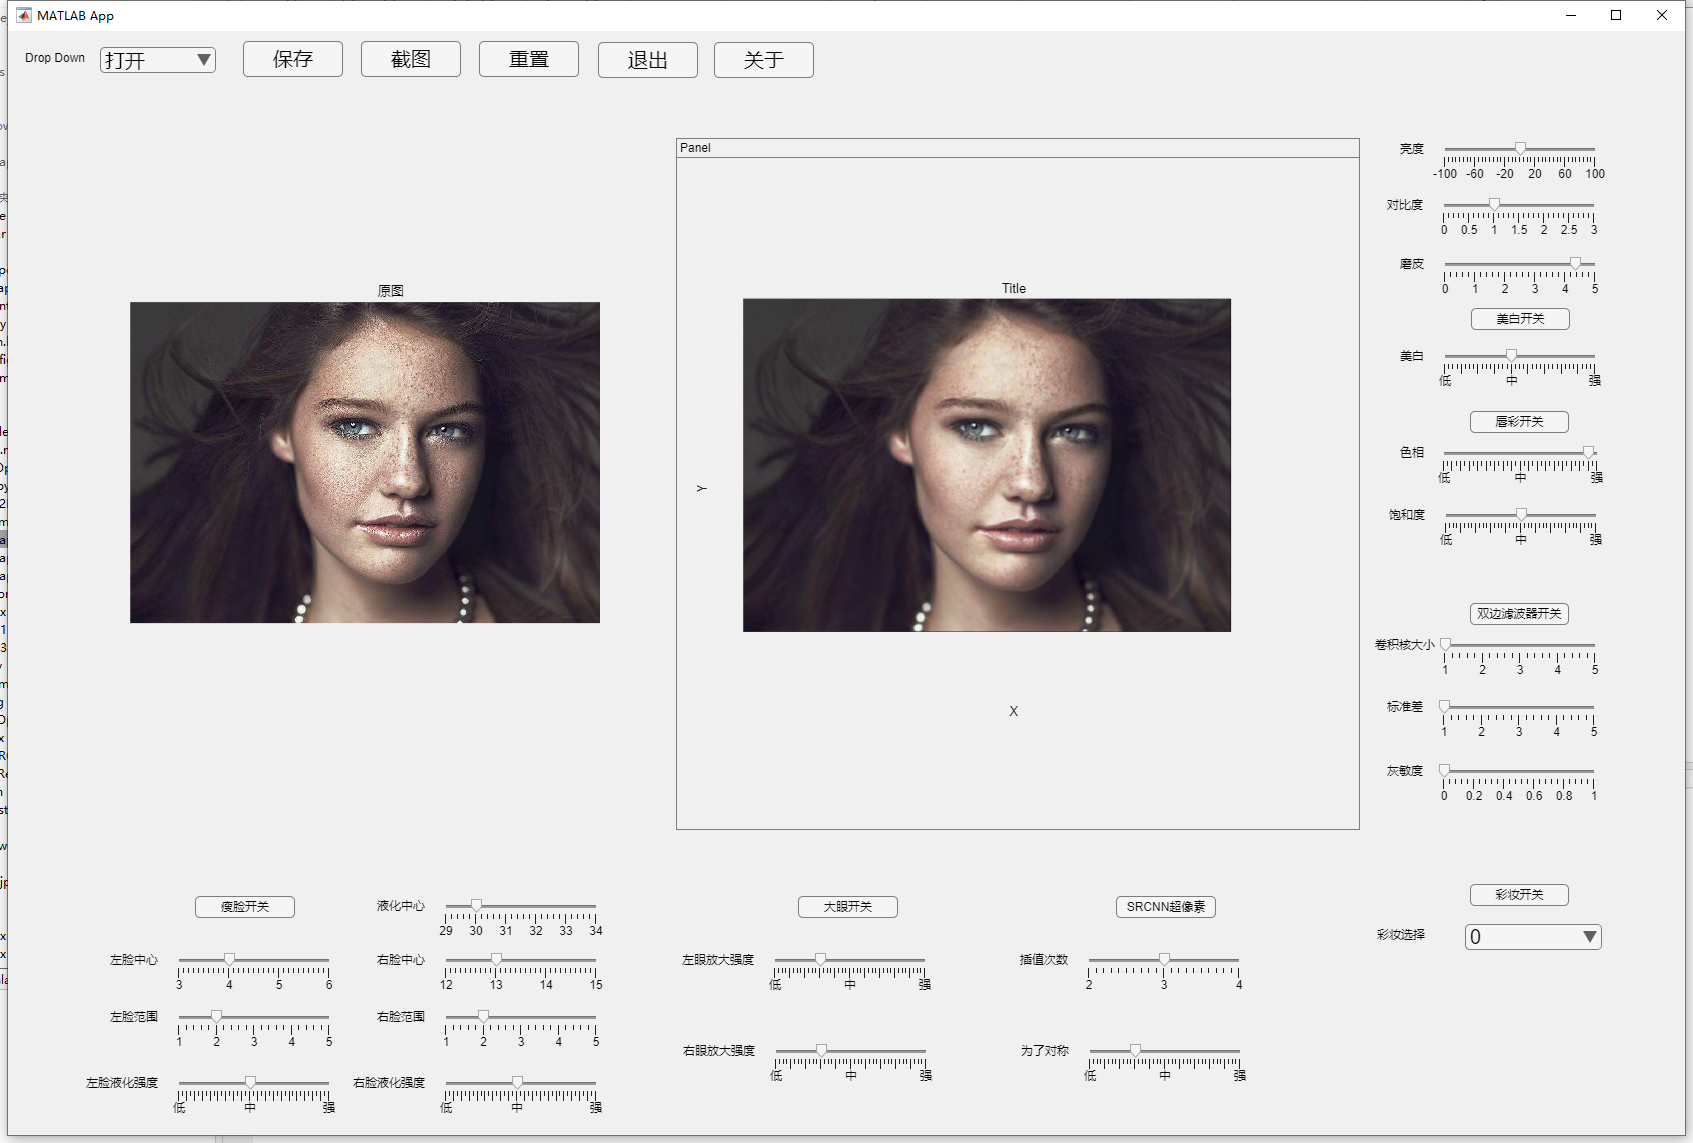The height and width of the screenshot is (1143, 1693).
Task: Click the 右脸范围 right face range slider
Action: click(521, 1016)
